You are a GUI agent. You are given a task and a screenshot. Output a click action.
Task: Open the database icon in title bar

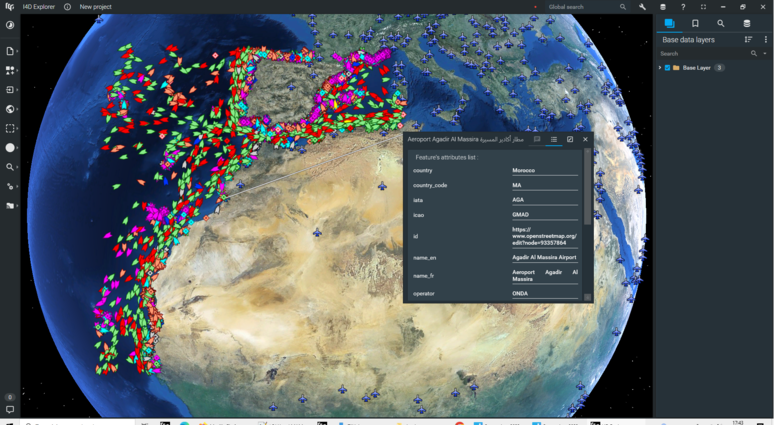663,7
